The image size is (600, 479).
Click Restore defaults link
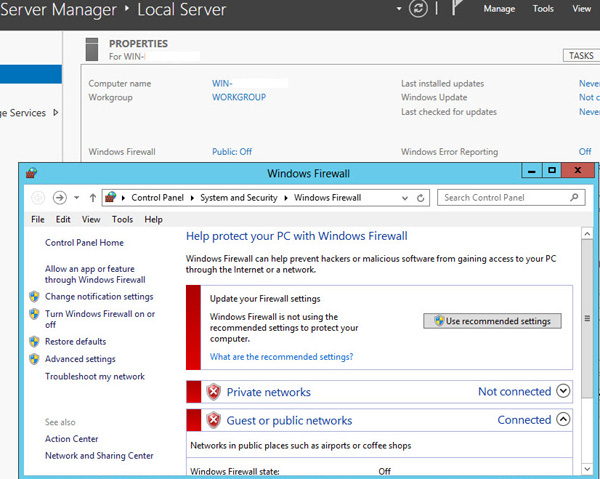tap(75, 342)
